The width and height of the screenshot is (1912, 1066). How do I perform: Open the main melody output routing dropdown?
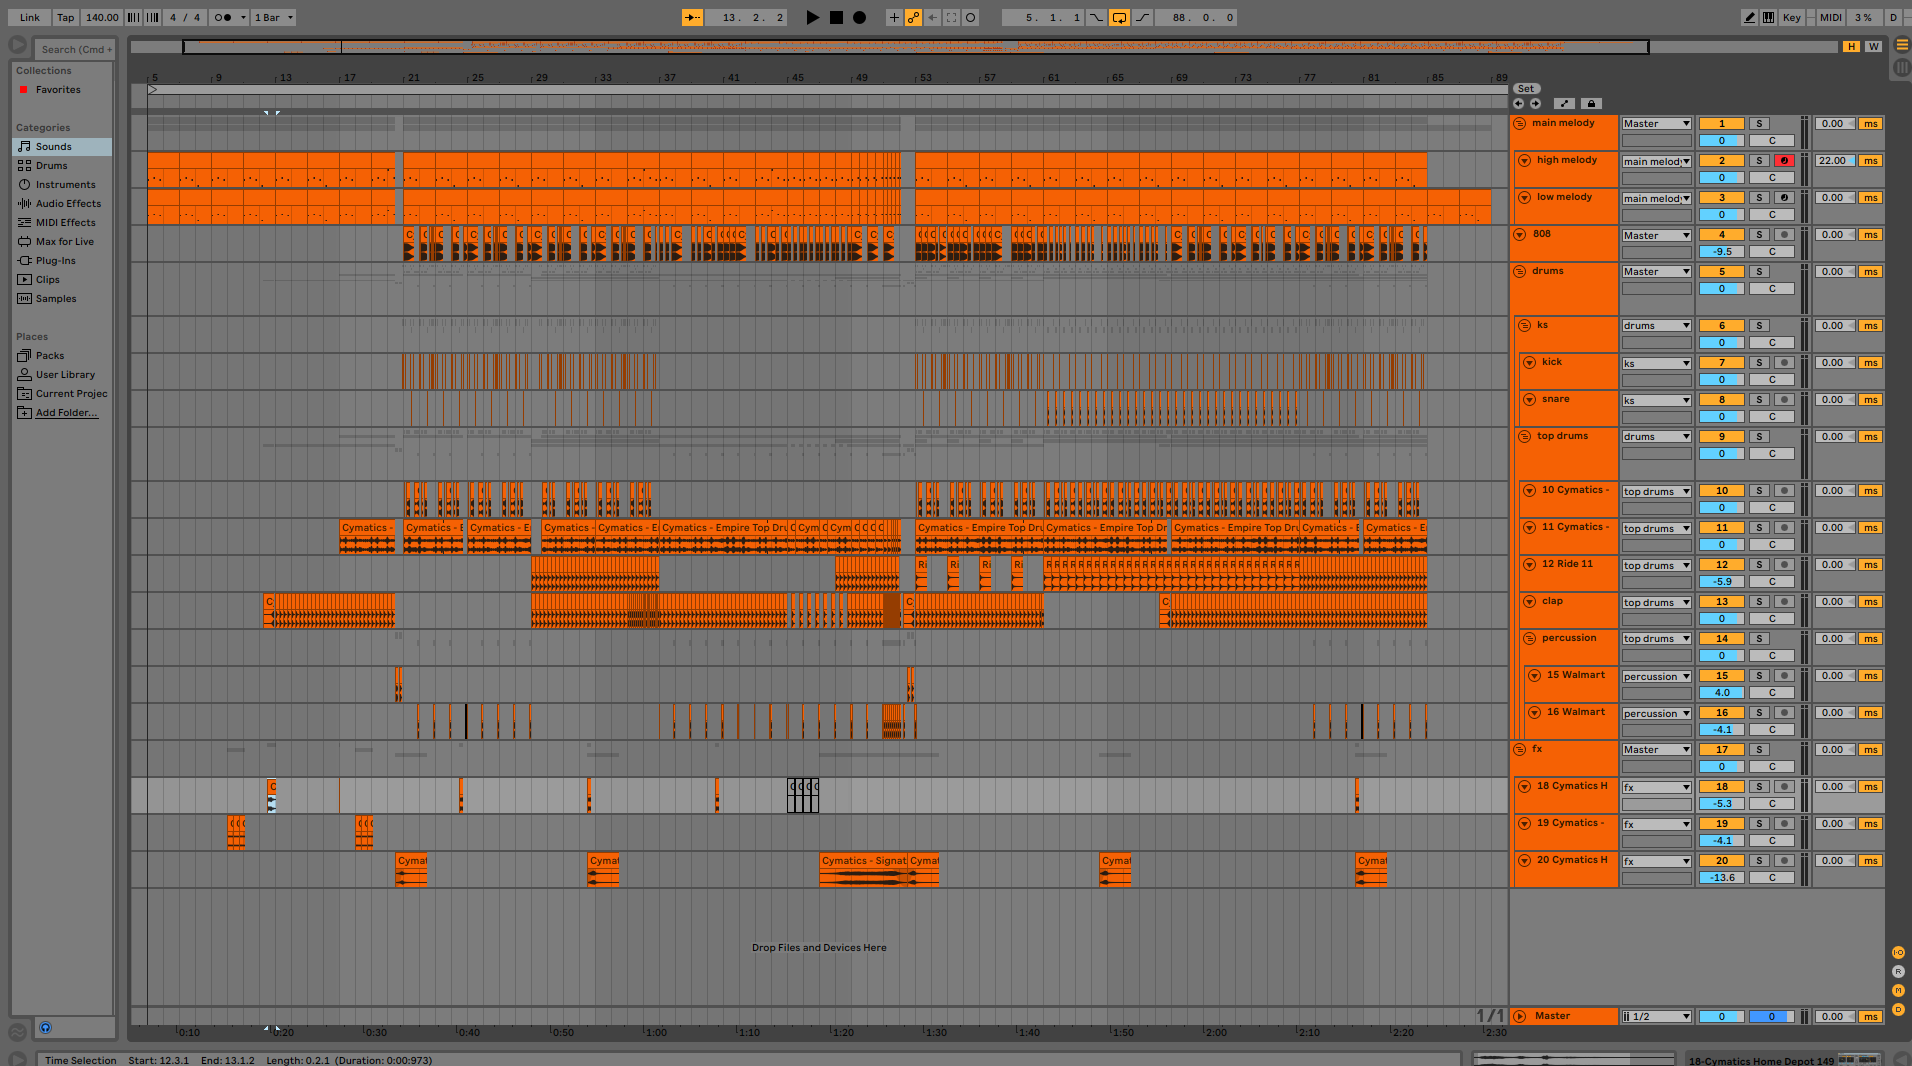(1656, 123)
